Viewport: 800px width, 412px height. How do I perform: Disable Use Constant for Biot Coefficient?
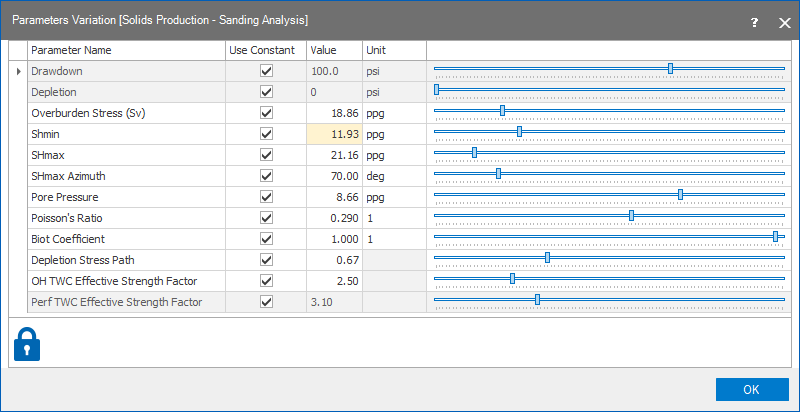(266, 239)
